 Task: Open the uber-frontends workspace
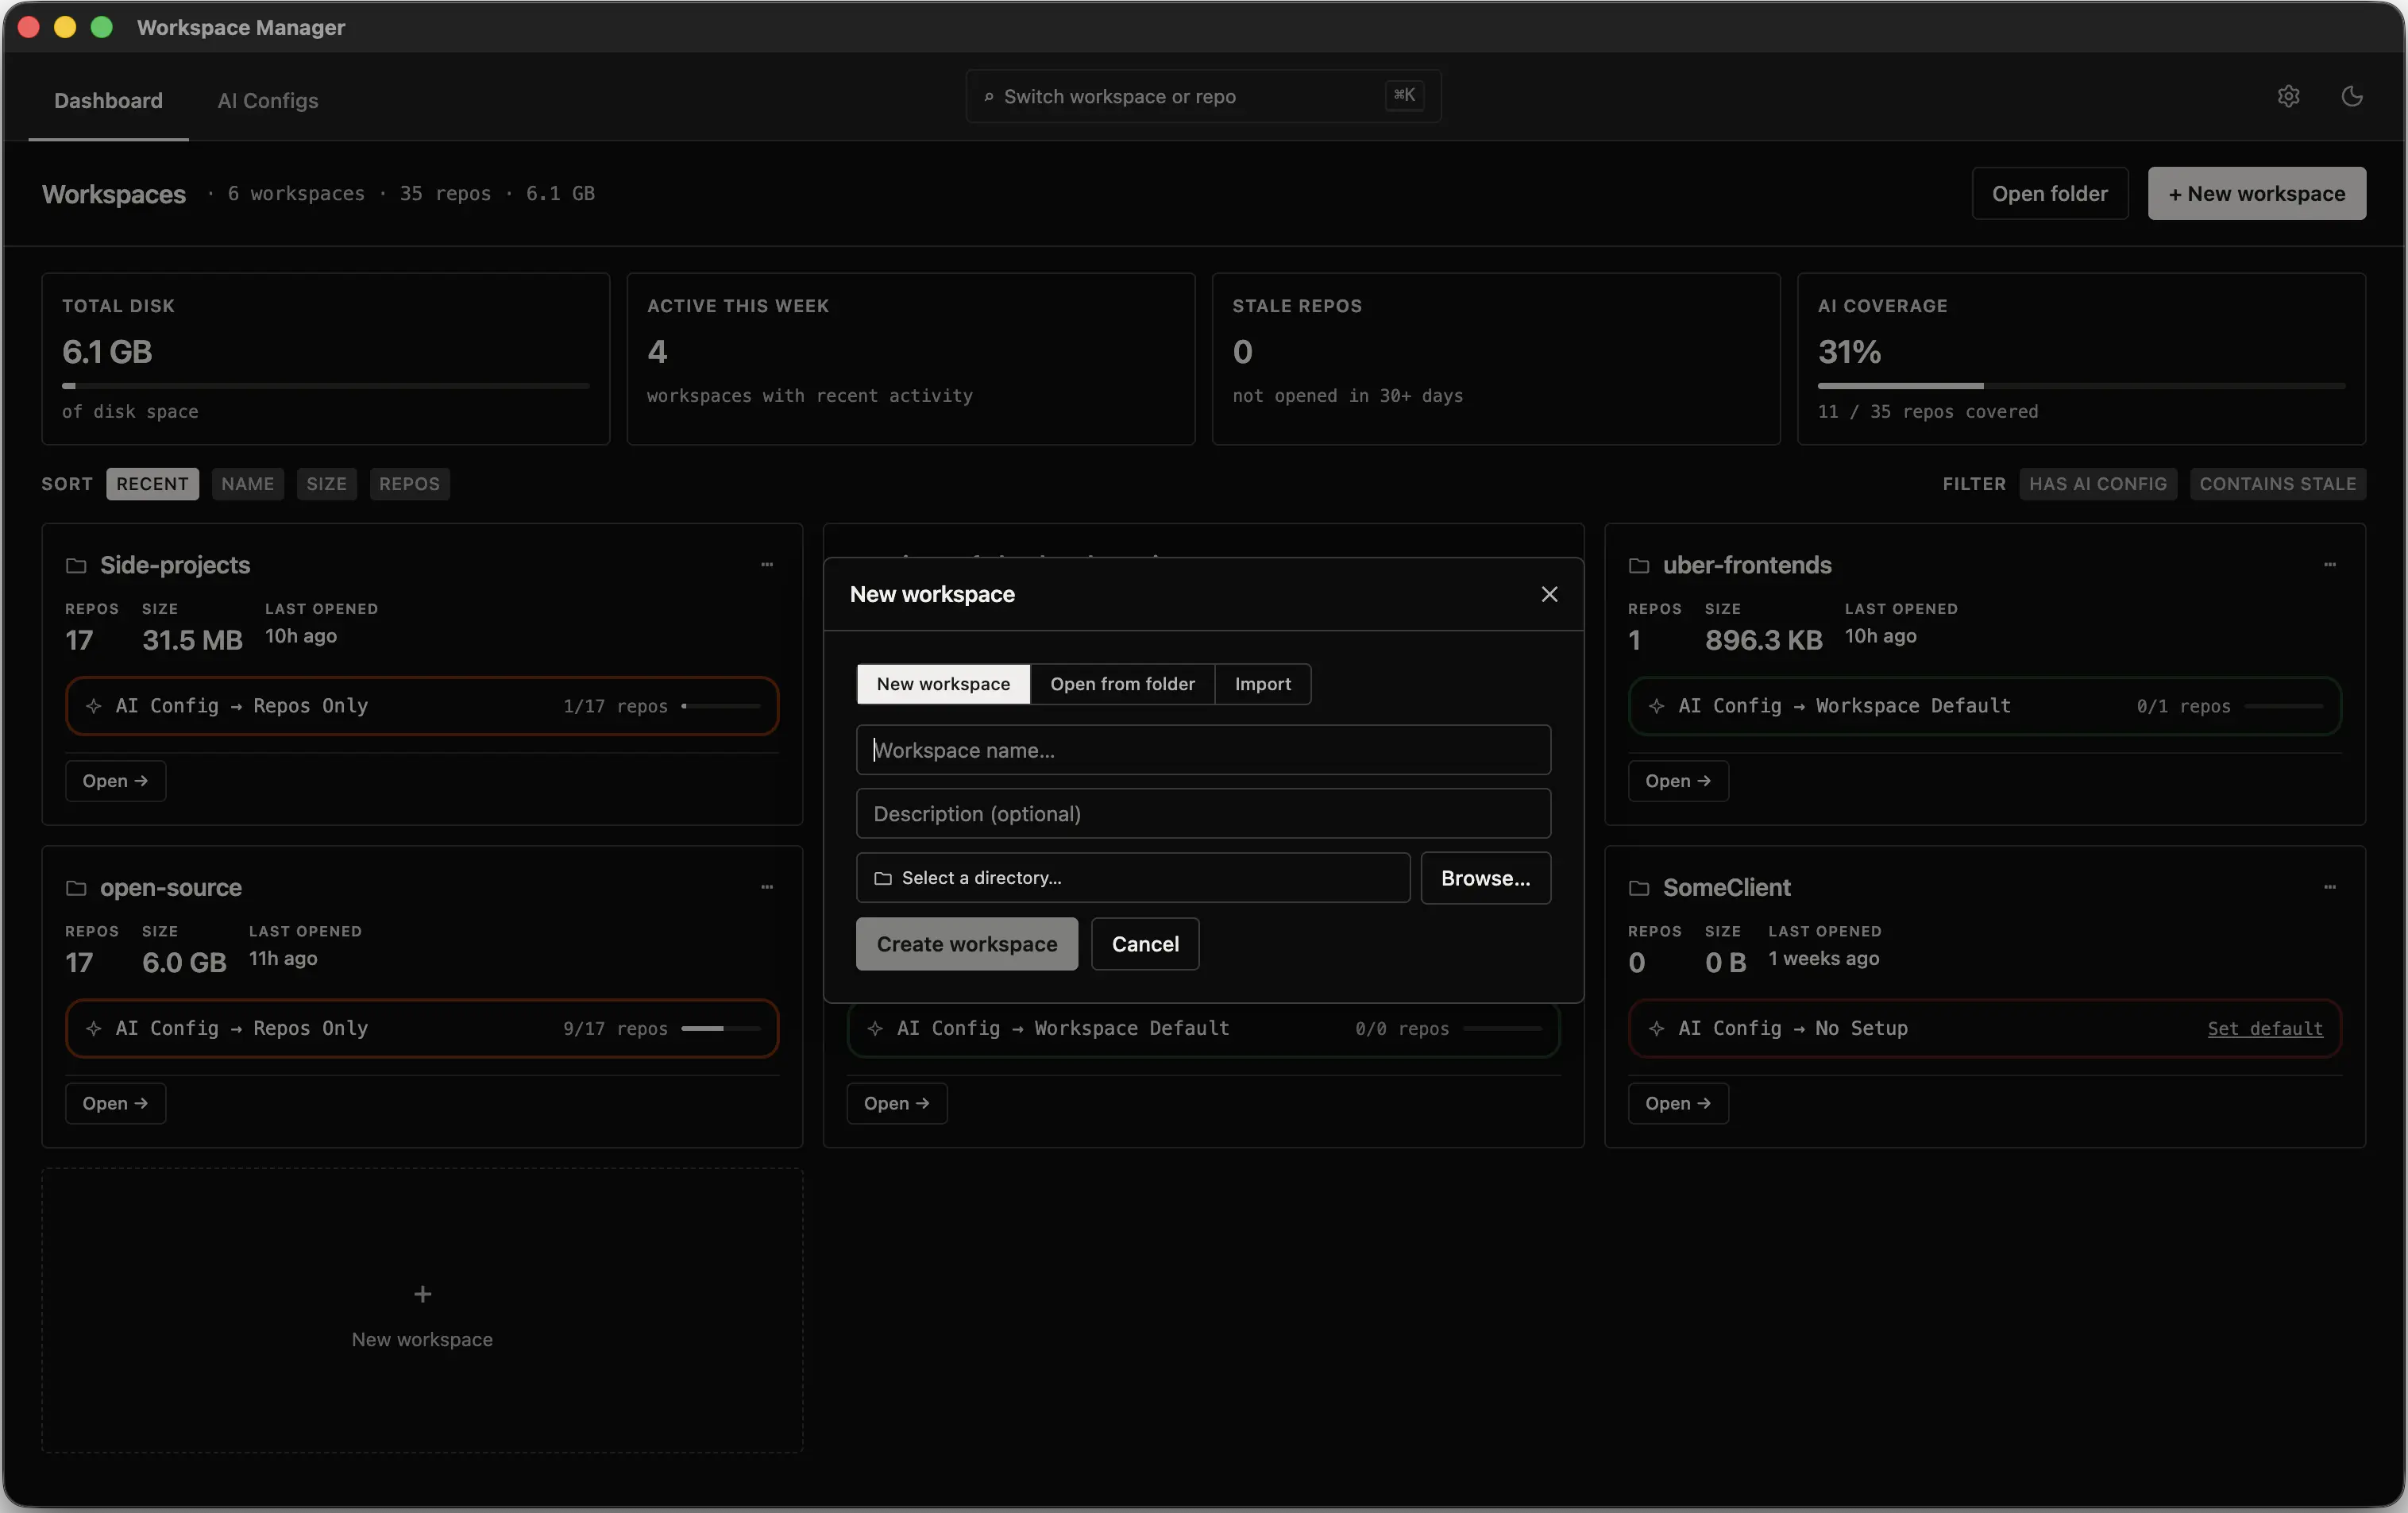click(1679, 781)
